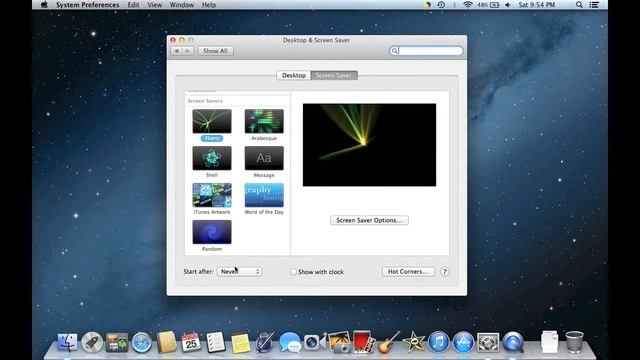Pick the Word of the Day screen saver
This screenshot has height=360, width=640.
click(x=264, y=195)
